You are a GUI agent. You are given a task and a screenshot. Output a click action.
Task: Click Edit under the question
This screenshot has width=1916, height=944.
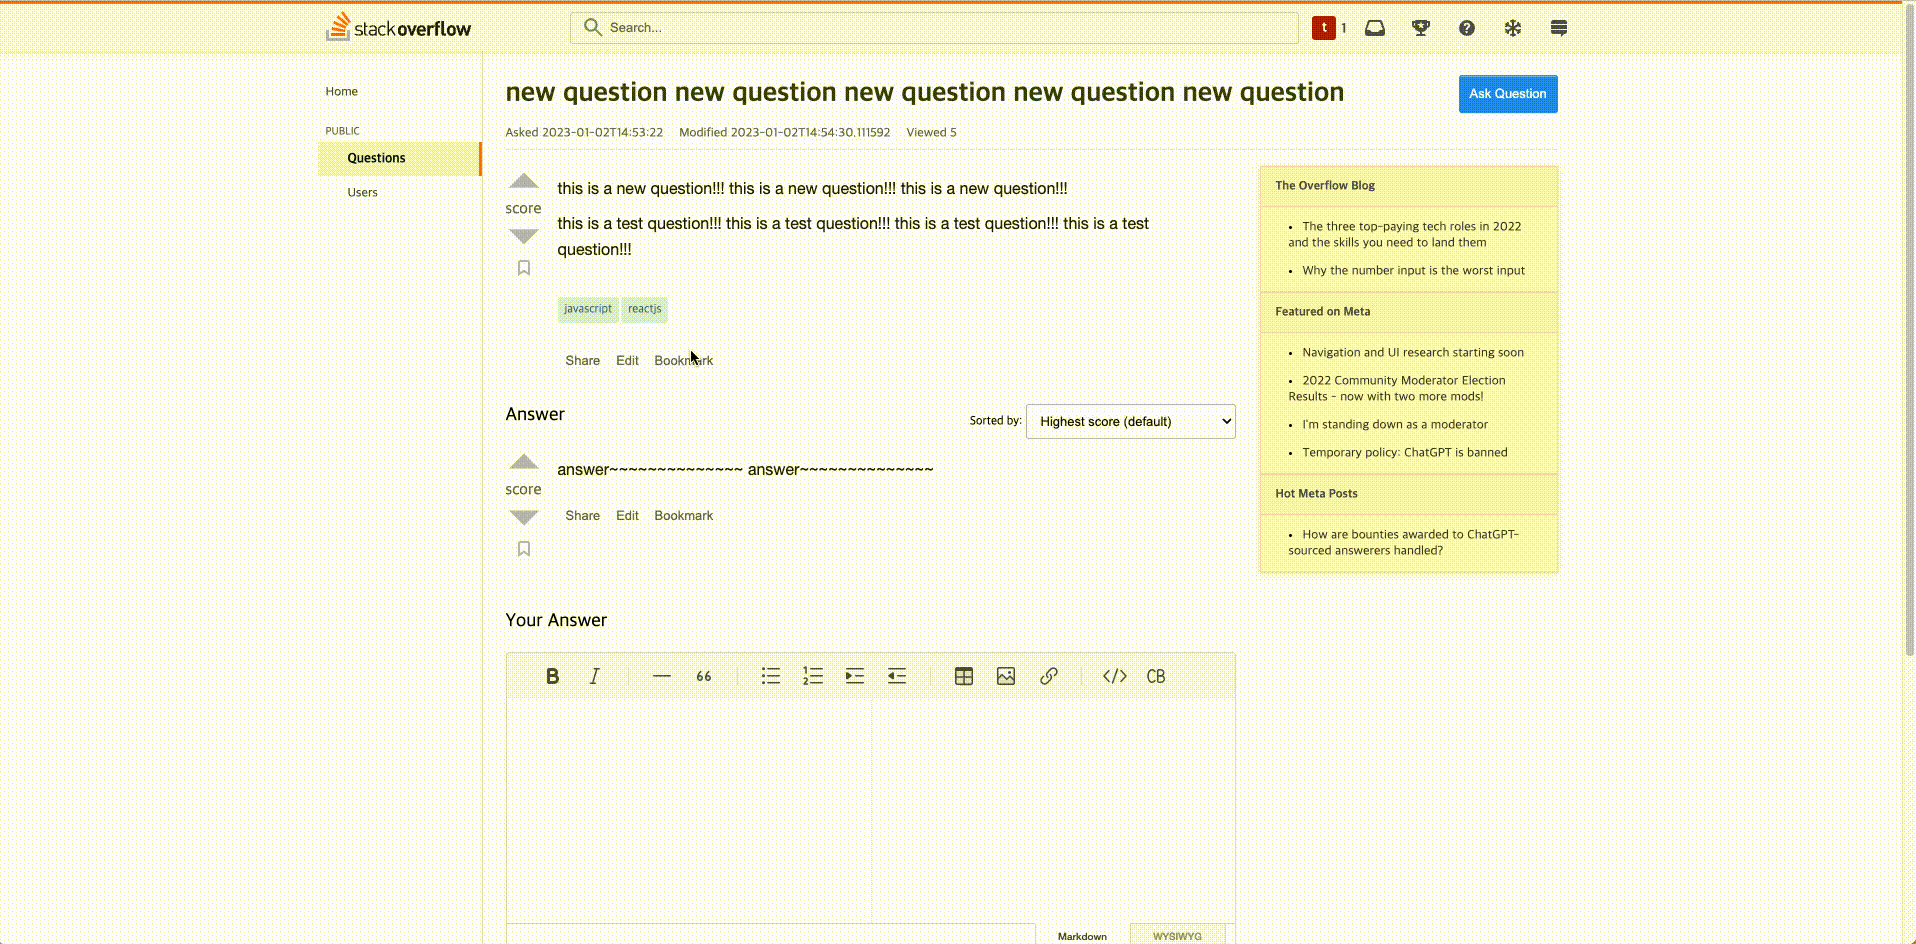tap(627, 360)
